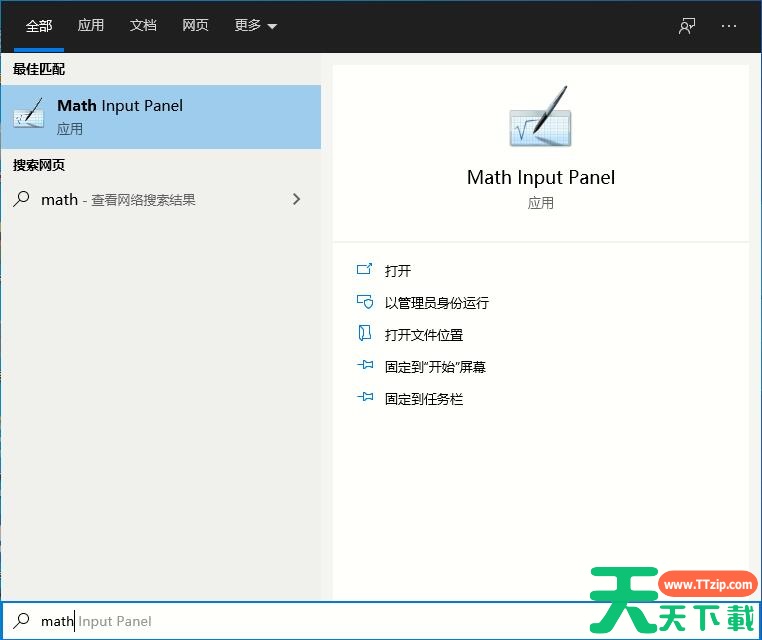Image resolution: width=762 pixels, height=640 pixels.
Task: Select the Math Input Panel best match result
Action: 160,116
